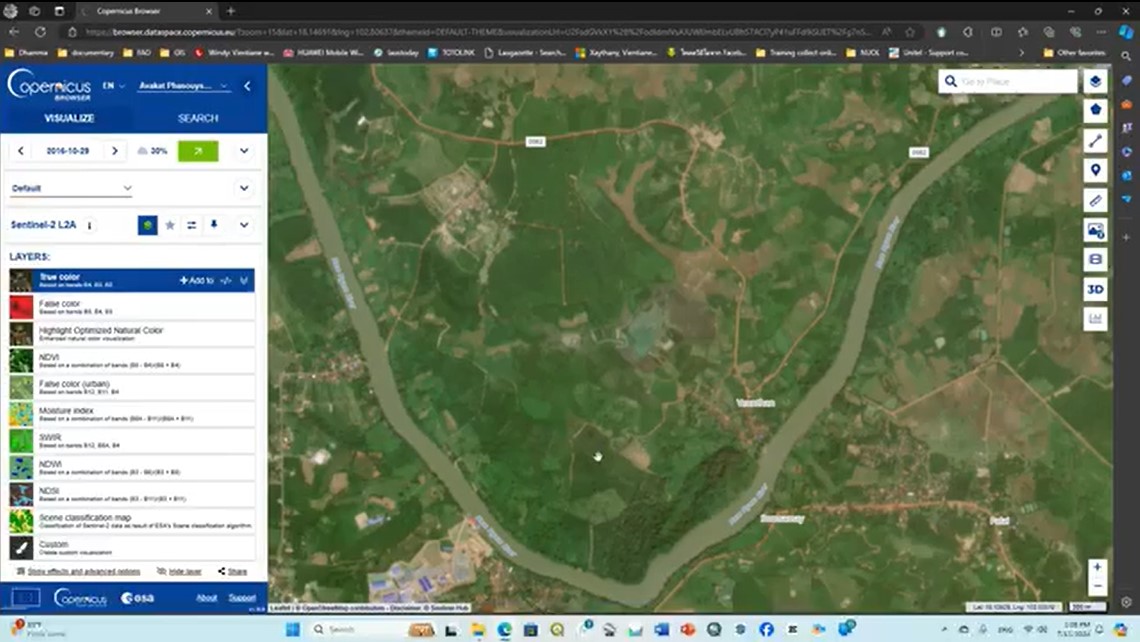Open the Support link in footer

[242, 598]
